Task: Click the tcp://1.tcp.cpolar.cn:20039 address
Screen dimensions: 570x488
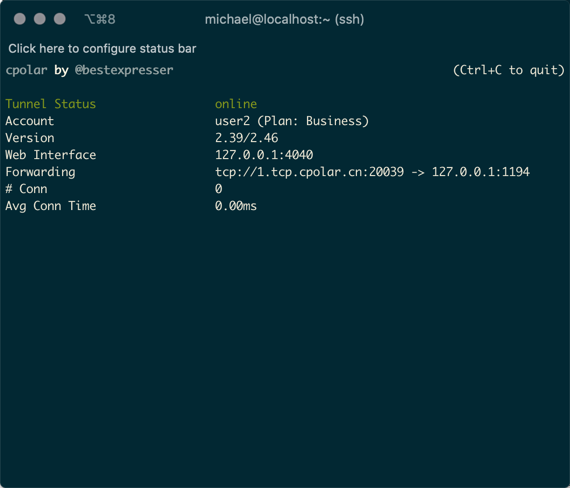Action: coord(309,172)
